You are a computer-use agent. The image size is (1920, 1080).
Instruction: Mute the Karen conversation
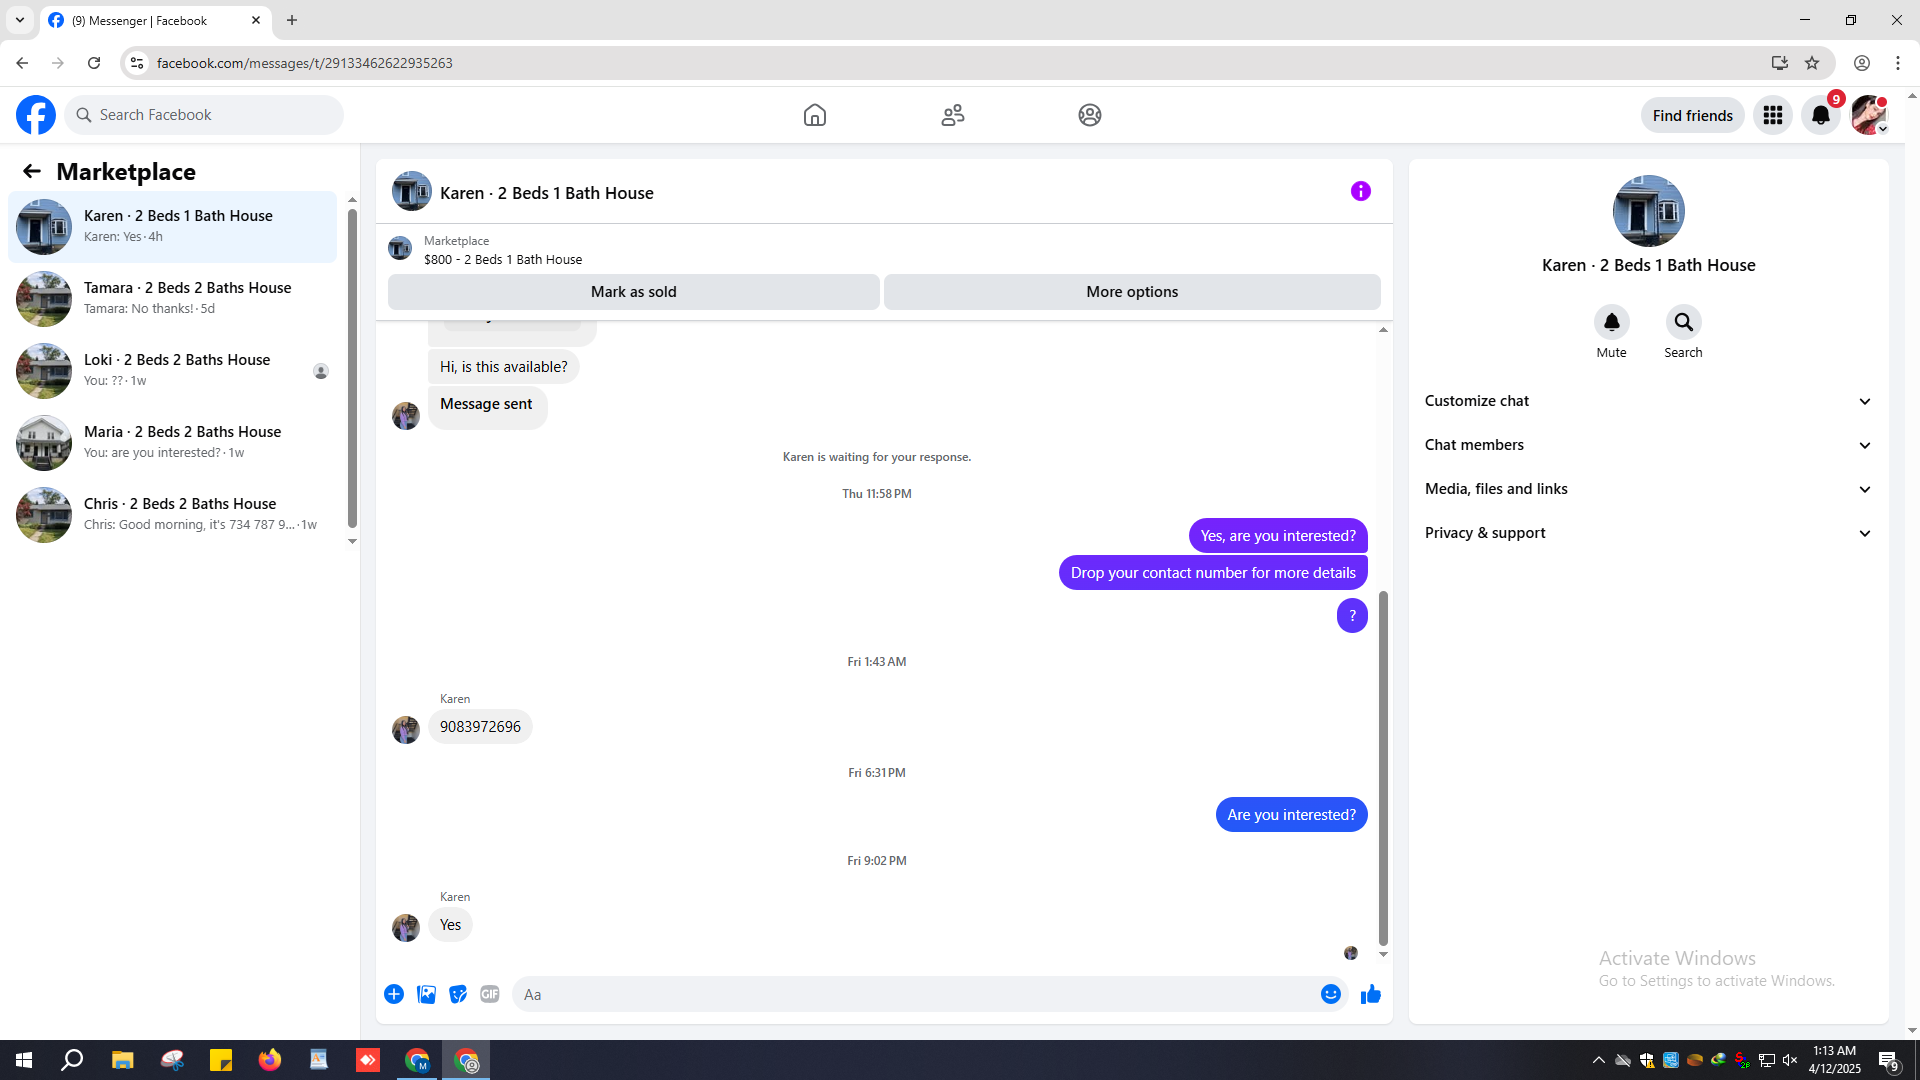tap(1611, 322)
